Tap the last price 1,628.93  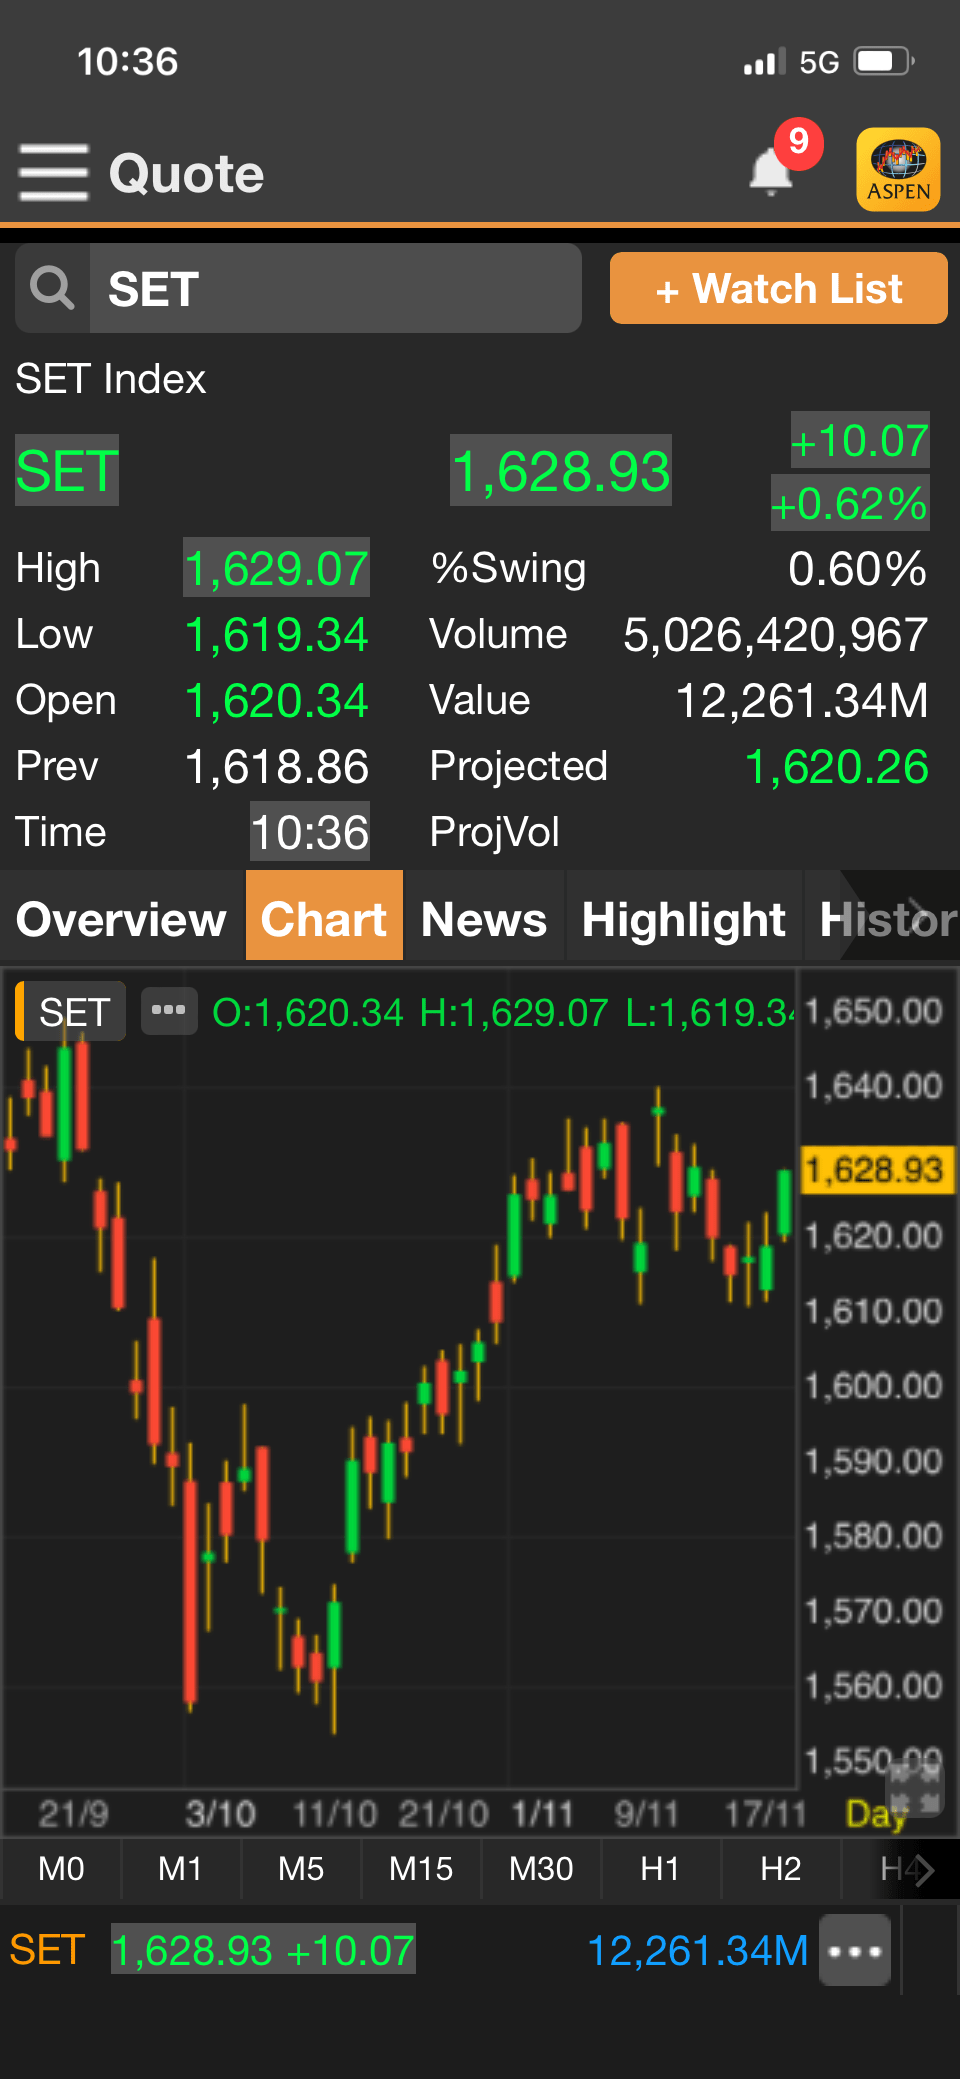pyautogui.click(x=561, y=471)
